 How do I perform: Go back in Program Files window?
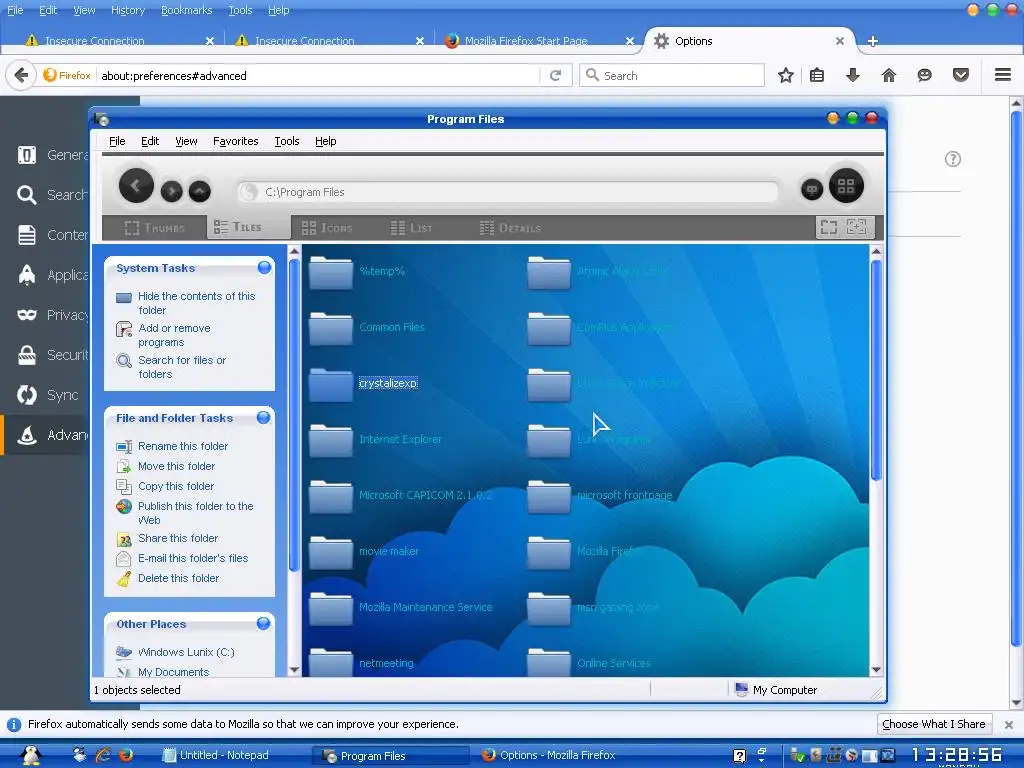(x=136, y=186)
